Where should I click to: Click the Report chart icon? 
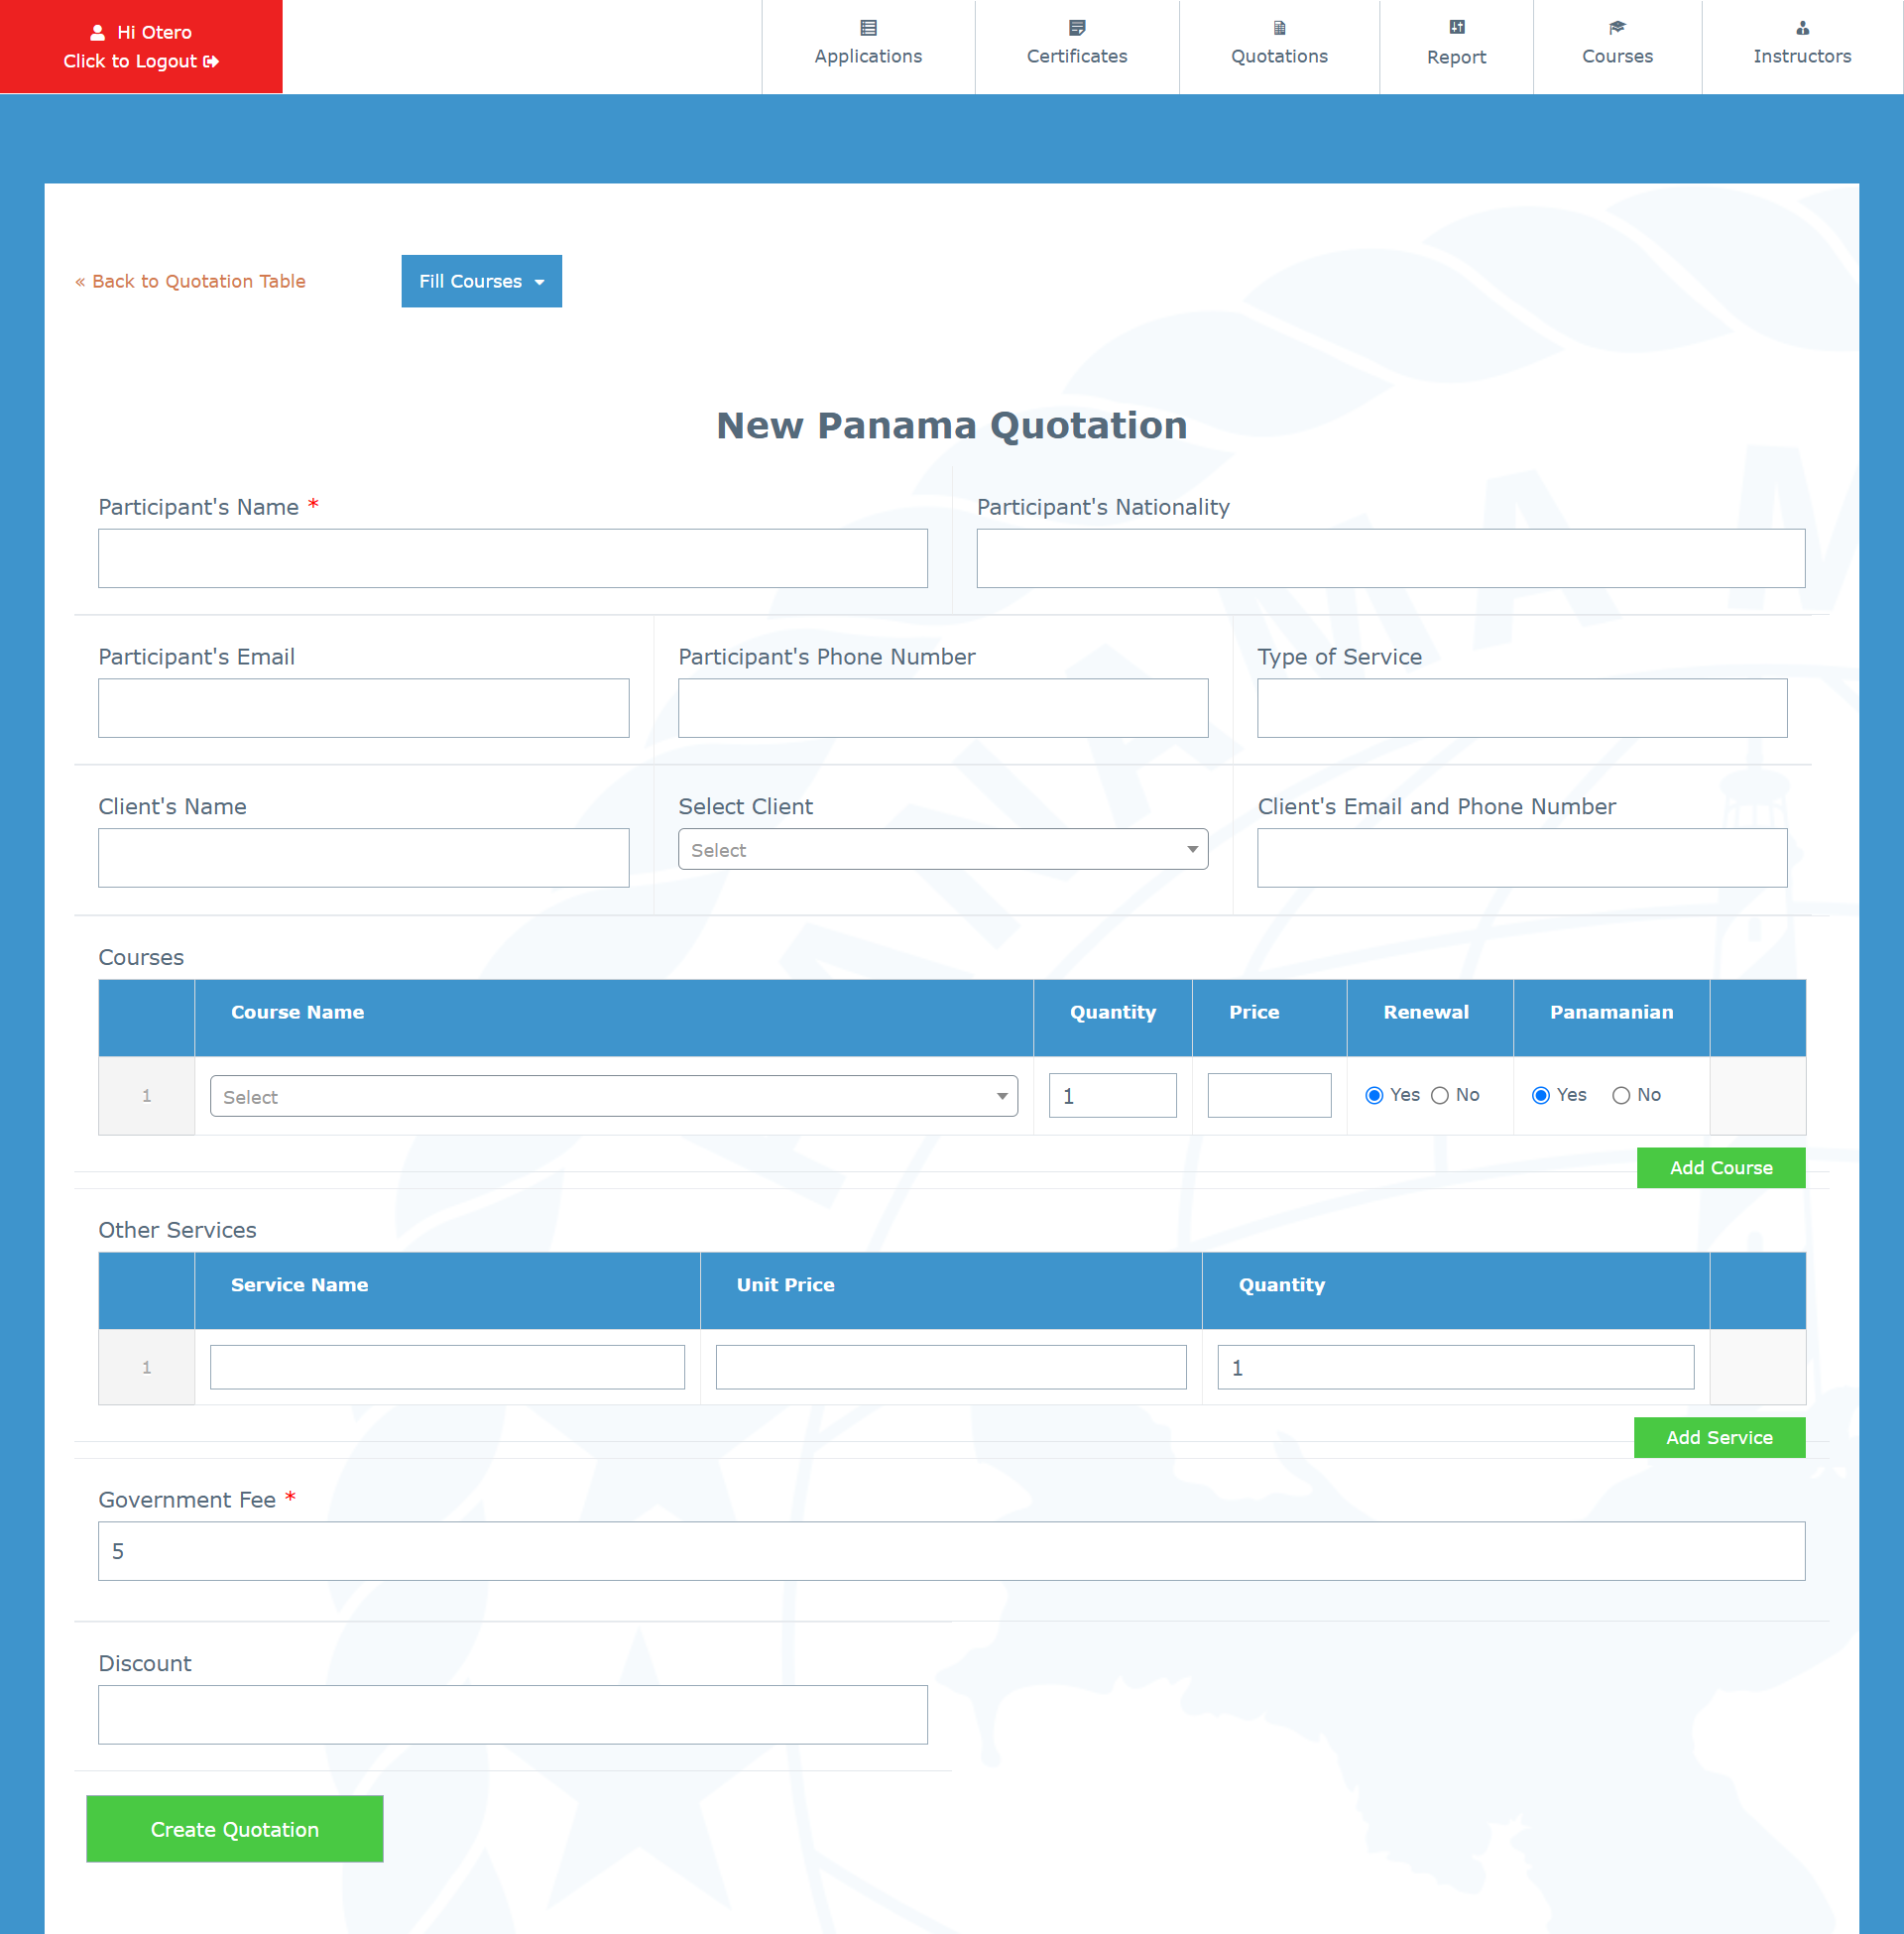point(1456,28)
